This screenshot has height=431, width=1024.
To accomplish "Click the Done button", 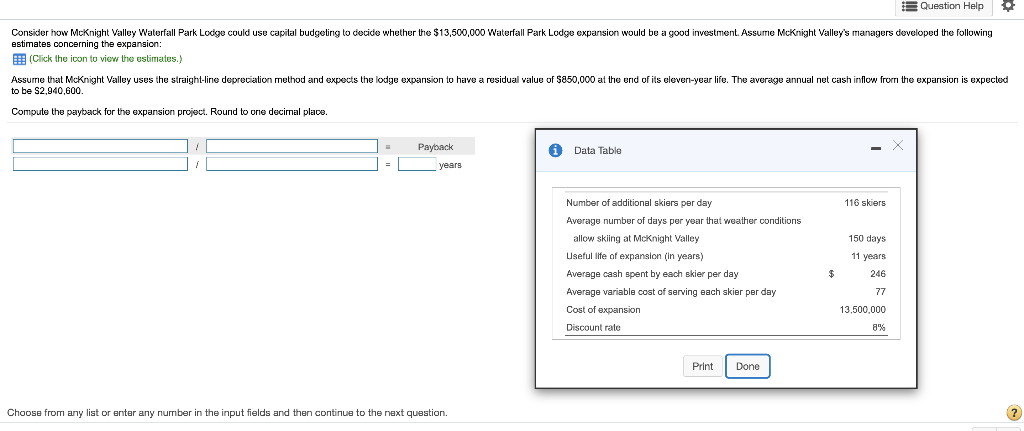I will pyautogui.click(x=748, y=366).
